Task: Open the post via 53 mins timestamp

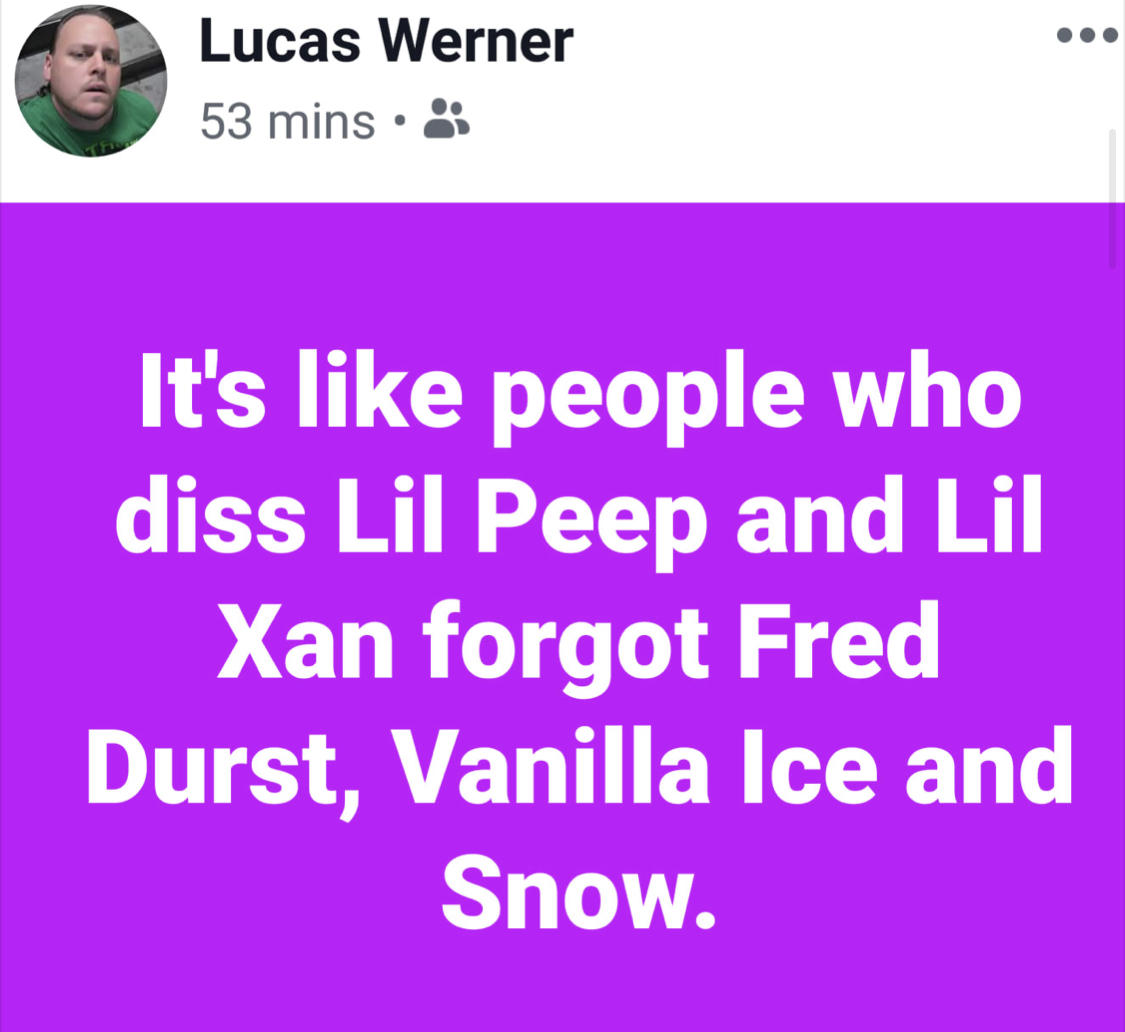Action: coord(288,121)
